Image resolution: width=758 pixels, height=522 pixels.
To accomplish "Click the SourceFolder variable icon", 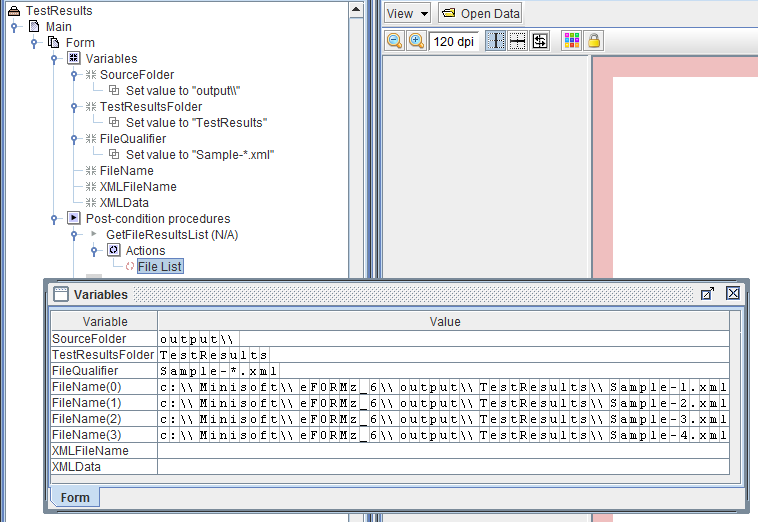I will point(91,74).
